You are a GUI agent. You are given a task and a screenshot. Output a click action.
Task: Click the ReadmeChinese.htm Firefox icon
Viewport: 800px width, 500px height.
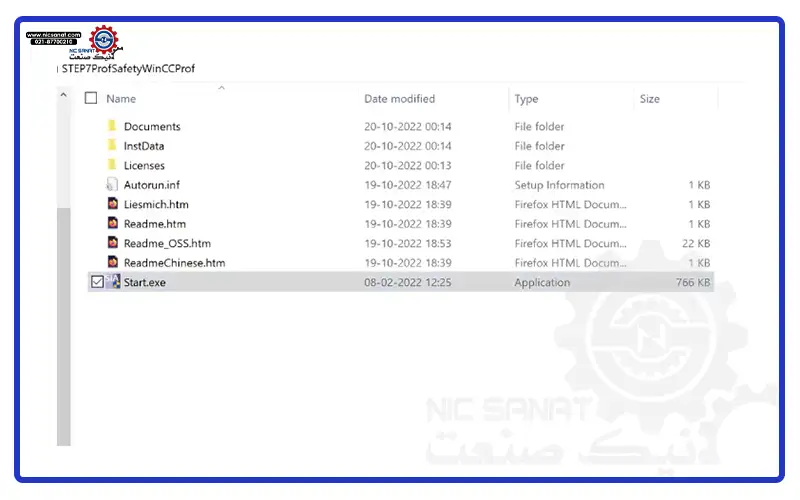point(113,262)
